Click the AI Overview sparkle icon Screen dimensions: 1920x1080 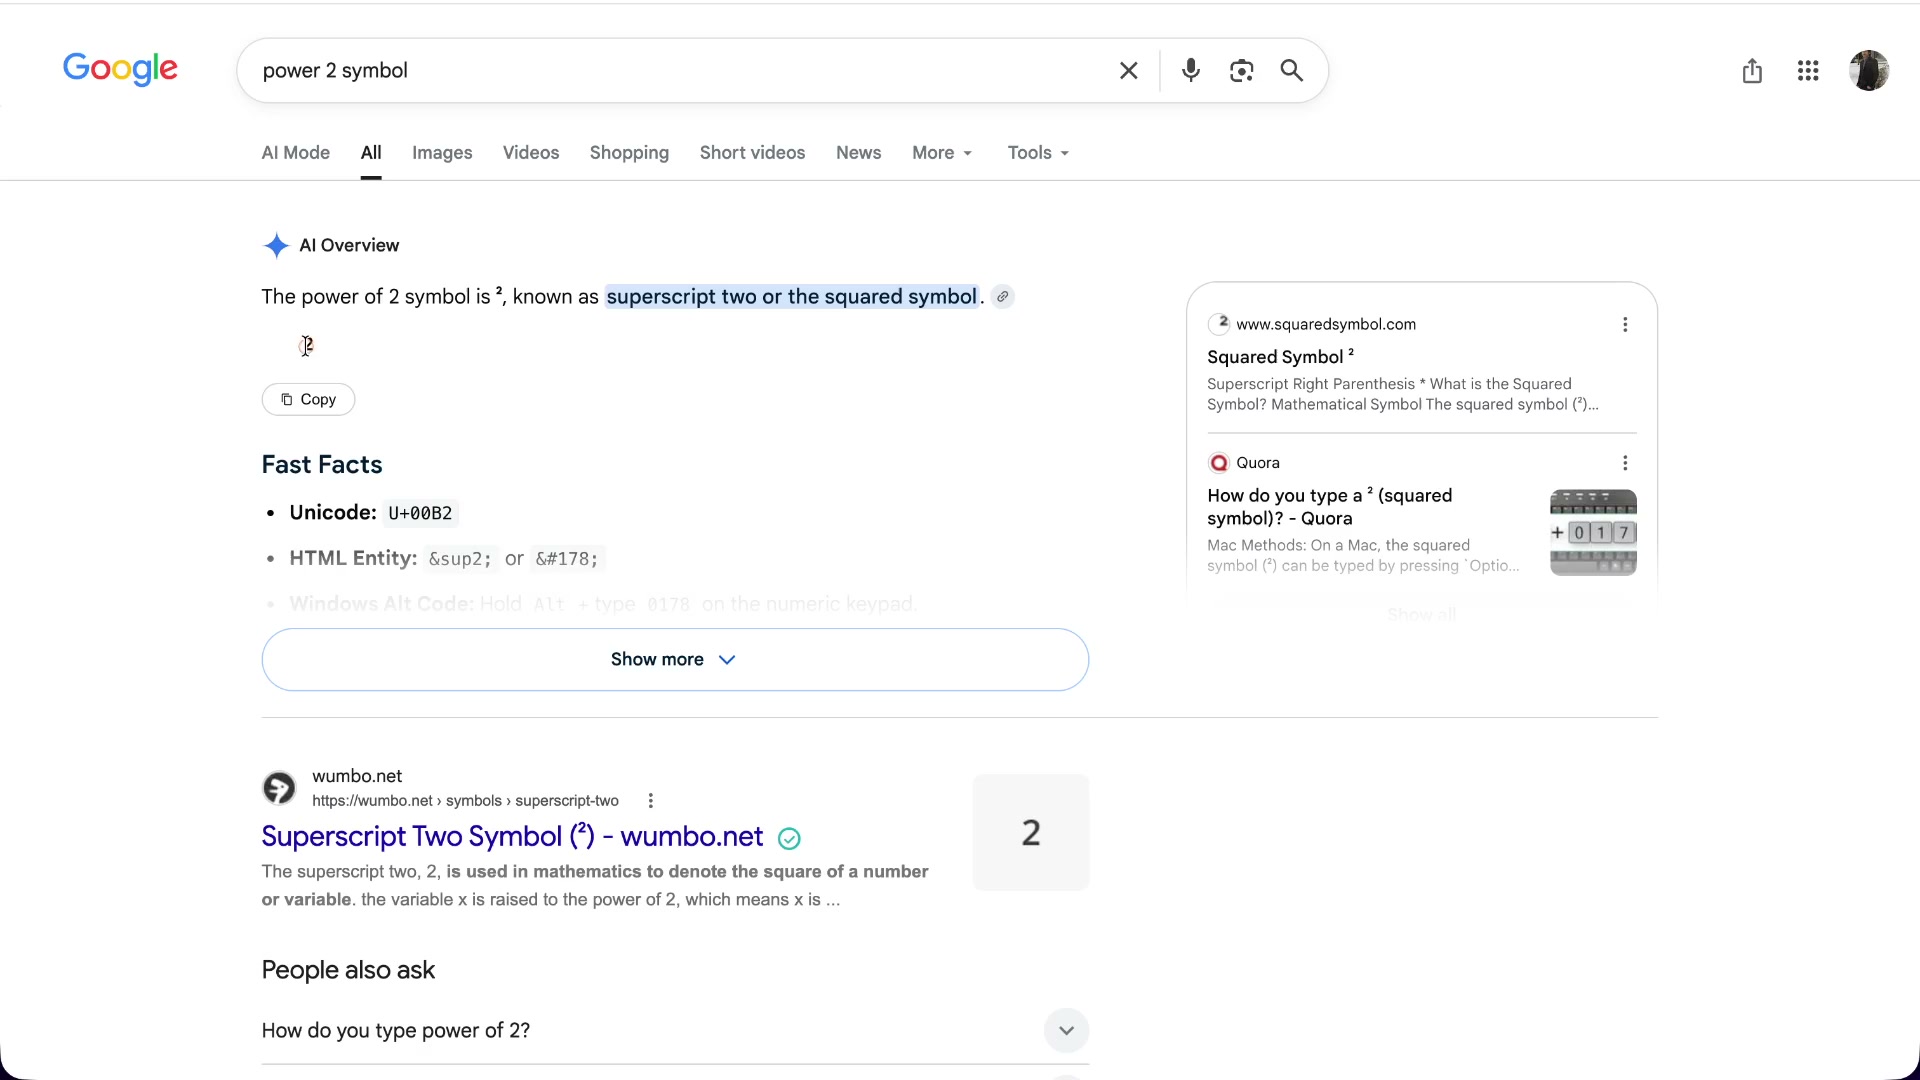(x=276, y=246)
